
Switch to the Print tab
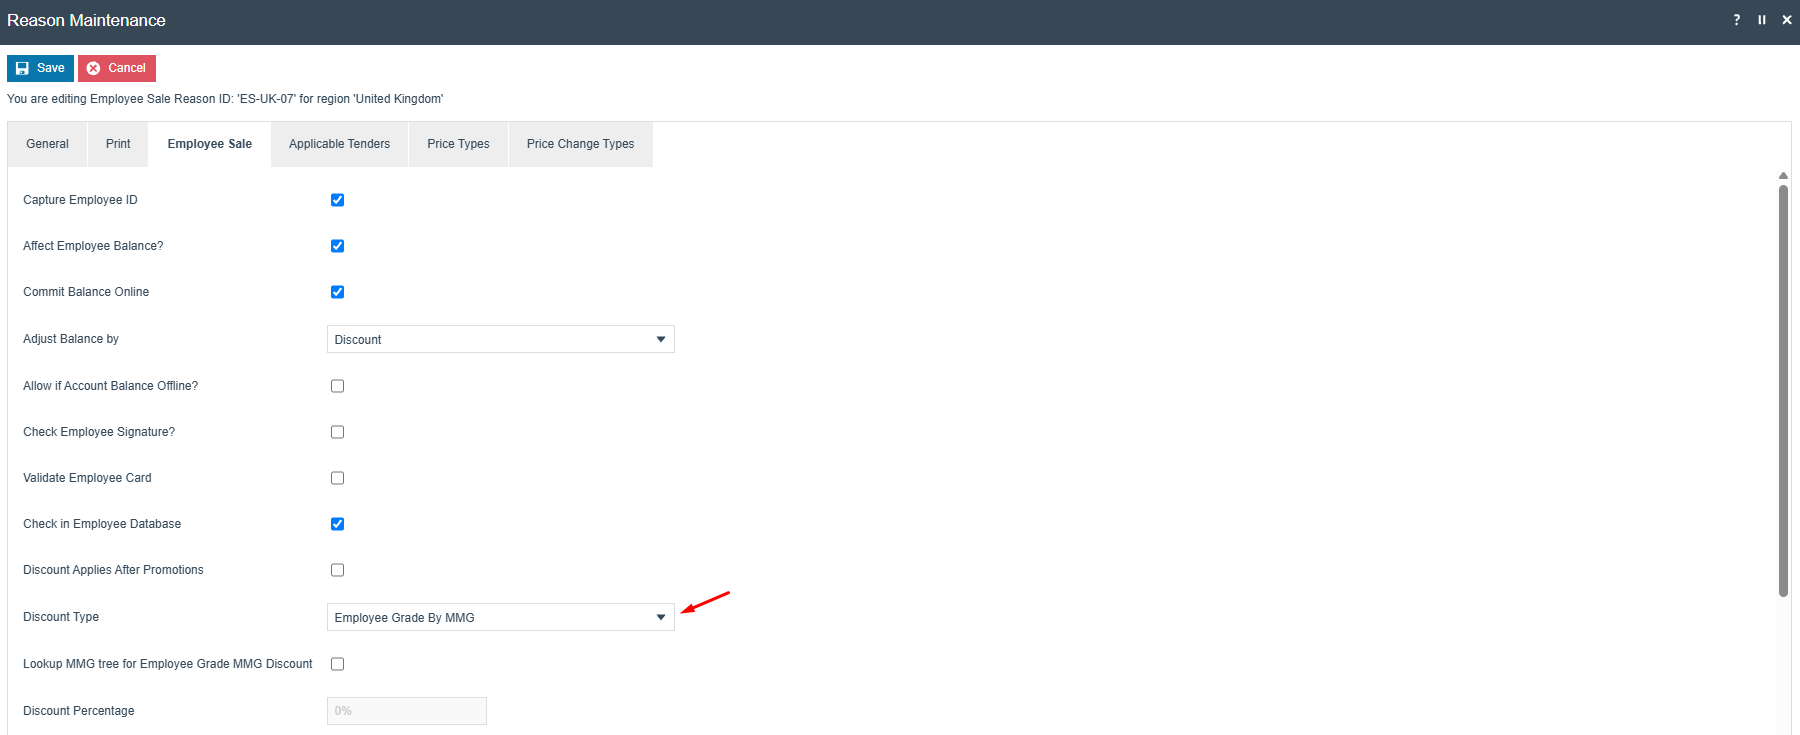(118, 144)
